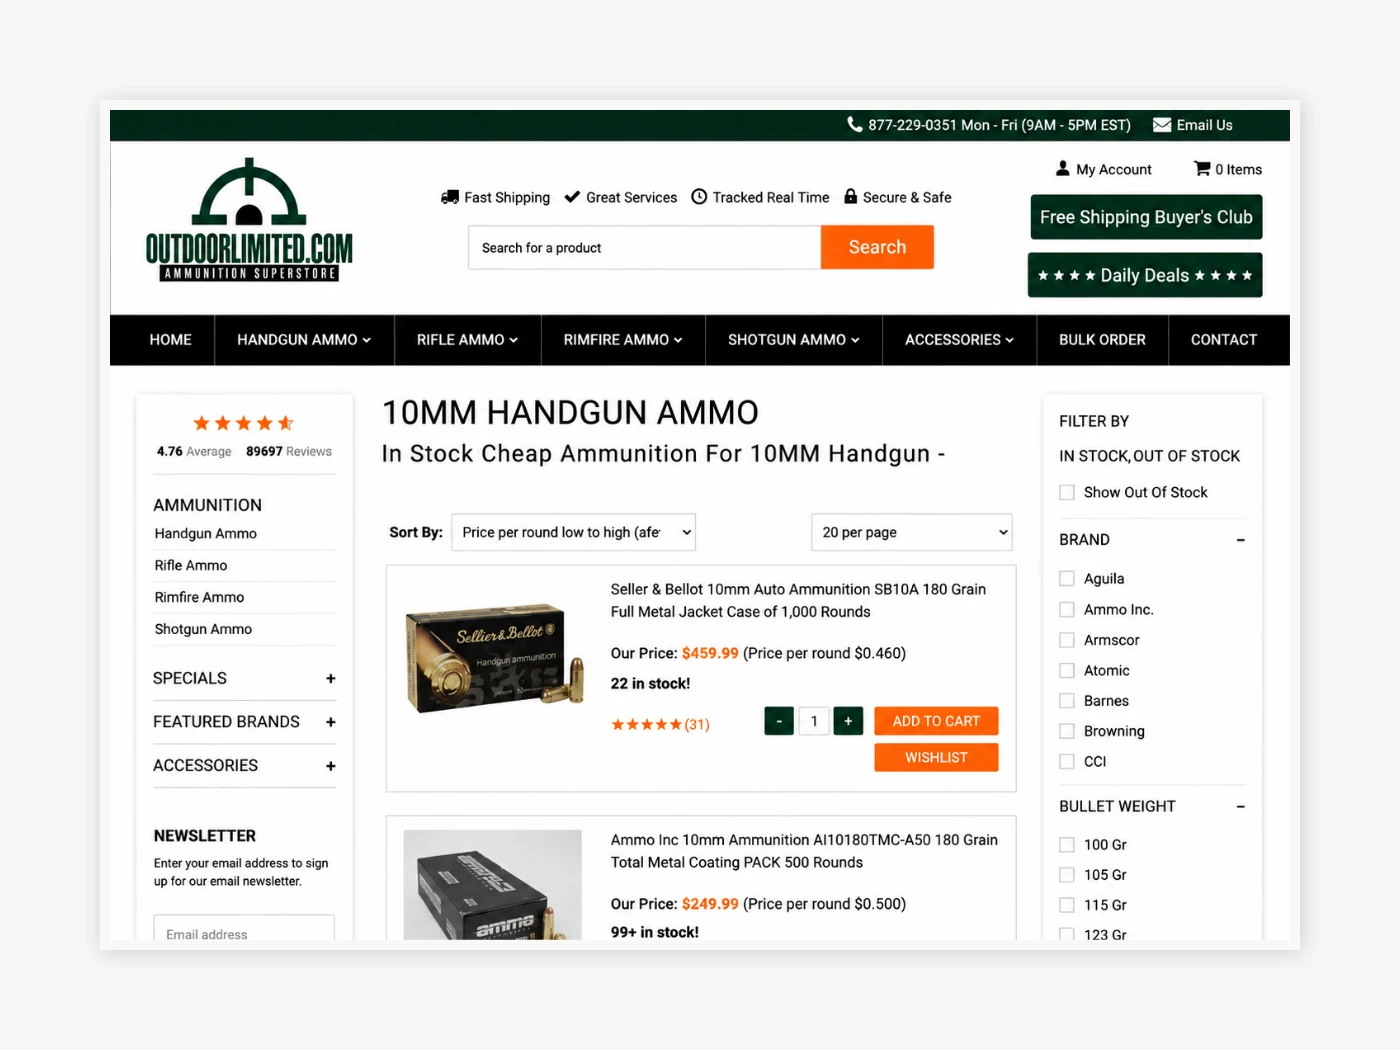Open the Rifle Ammo nav dropdown
The width and height of the screenshot is (1400, 1050).
(467, 340)
